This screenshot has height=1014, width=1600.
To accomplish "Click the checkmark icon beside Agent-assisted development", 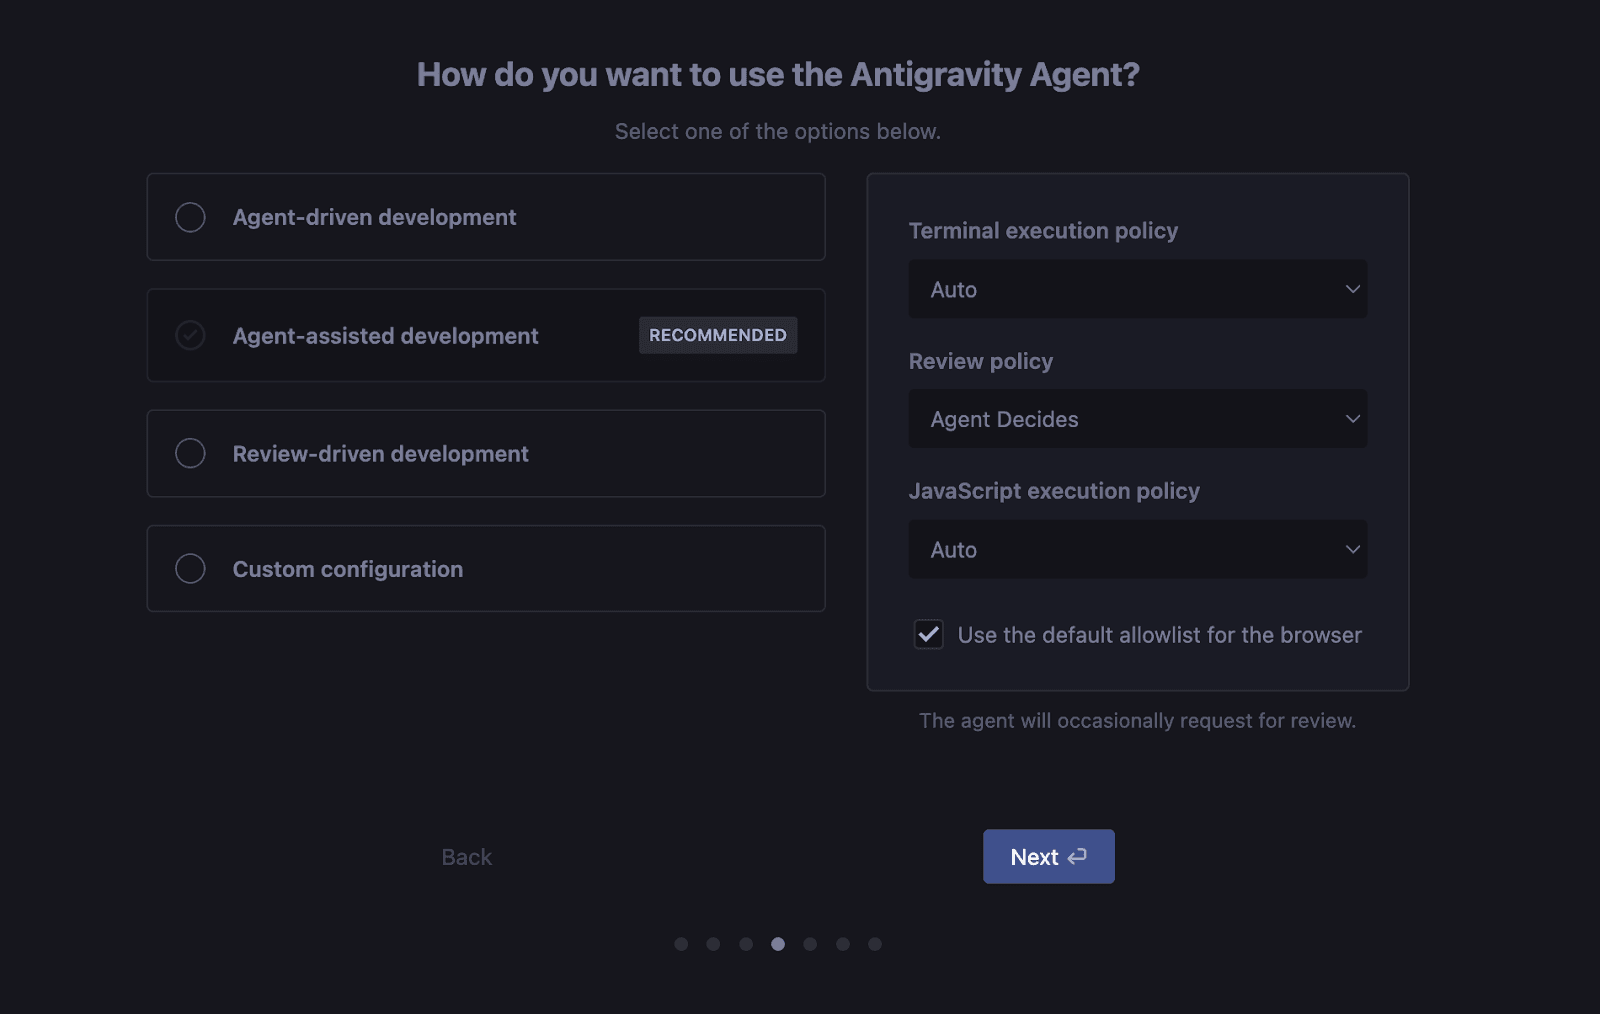I will [190, 335].
